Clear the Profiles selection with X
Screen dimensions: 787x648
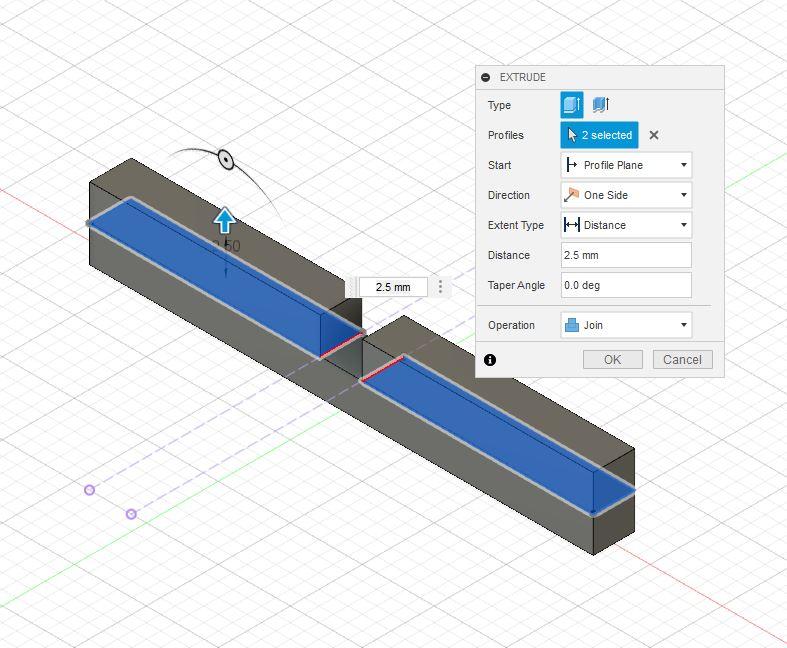point(653,135)
